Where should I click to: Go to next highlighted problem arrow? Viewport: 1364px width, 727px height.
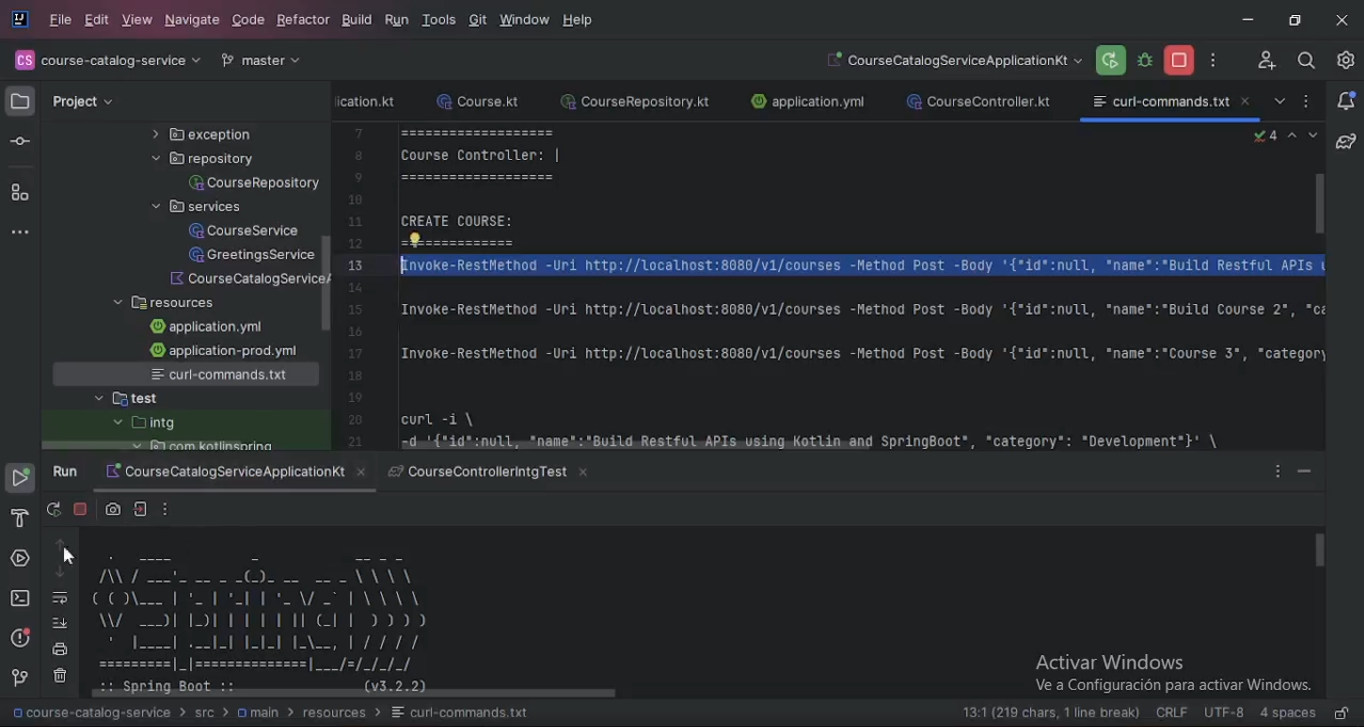(x=1313, y=135)
